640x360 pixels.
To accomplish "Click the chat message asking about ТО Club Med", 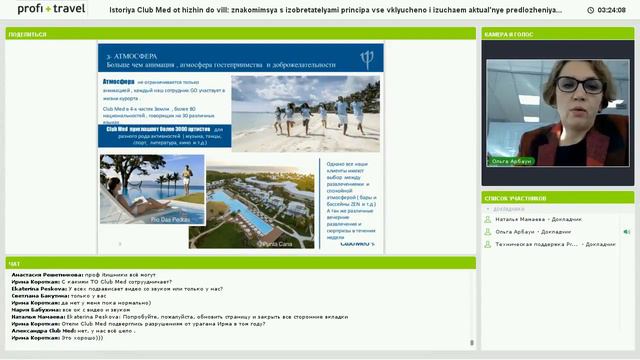I will (x=92, y=282).
